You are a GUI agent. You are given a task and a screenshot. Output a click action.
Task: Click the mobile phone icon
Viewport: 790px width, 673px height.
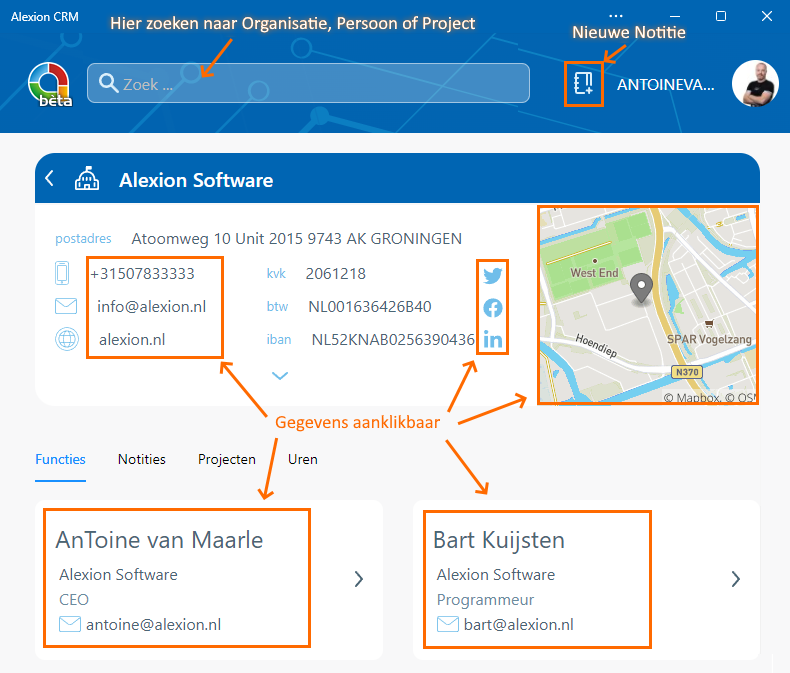pos(62,274)
